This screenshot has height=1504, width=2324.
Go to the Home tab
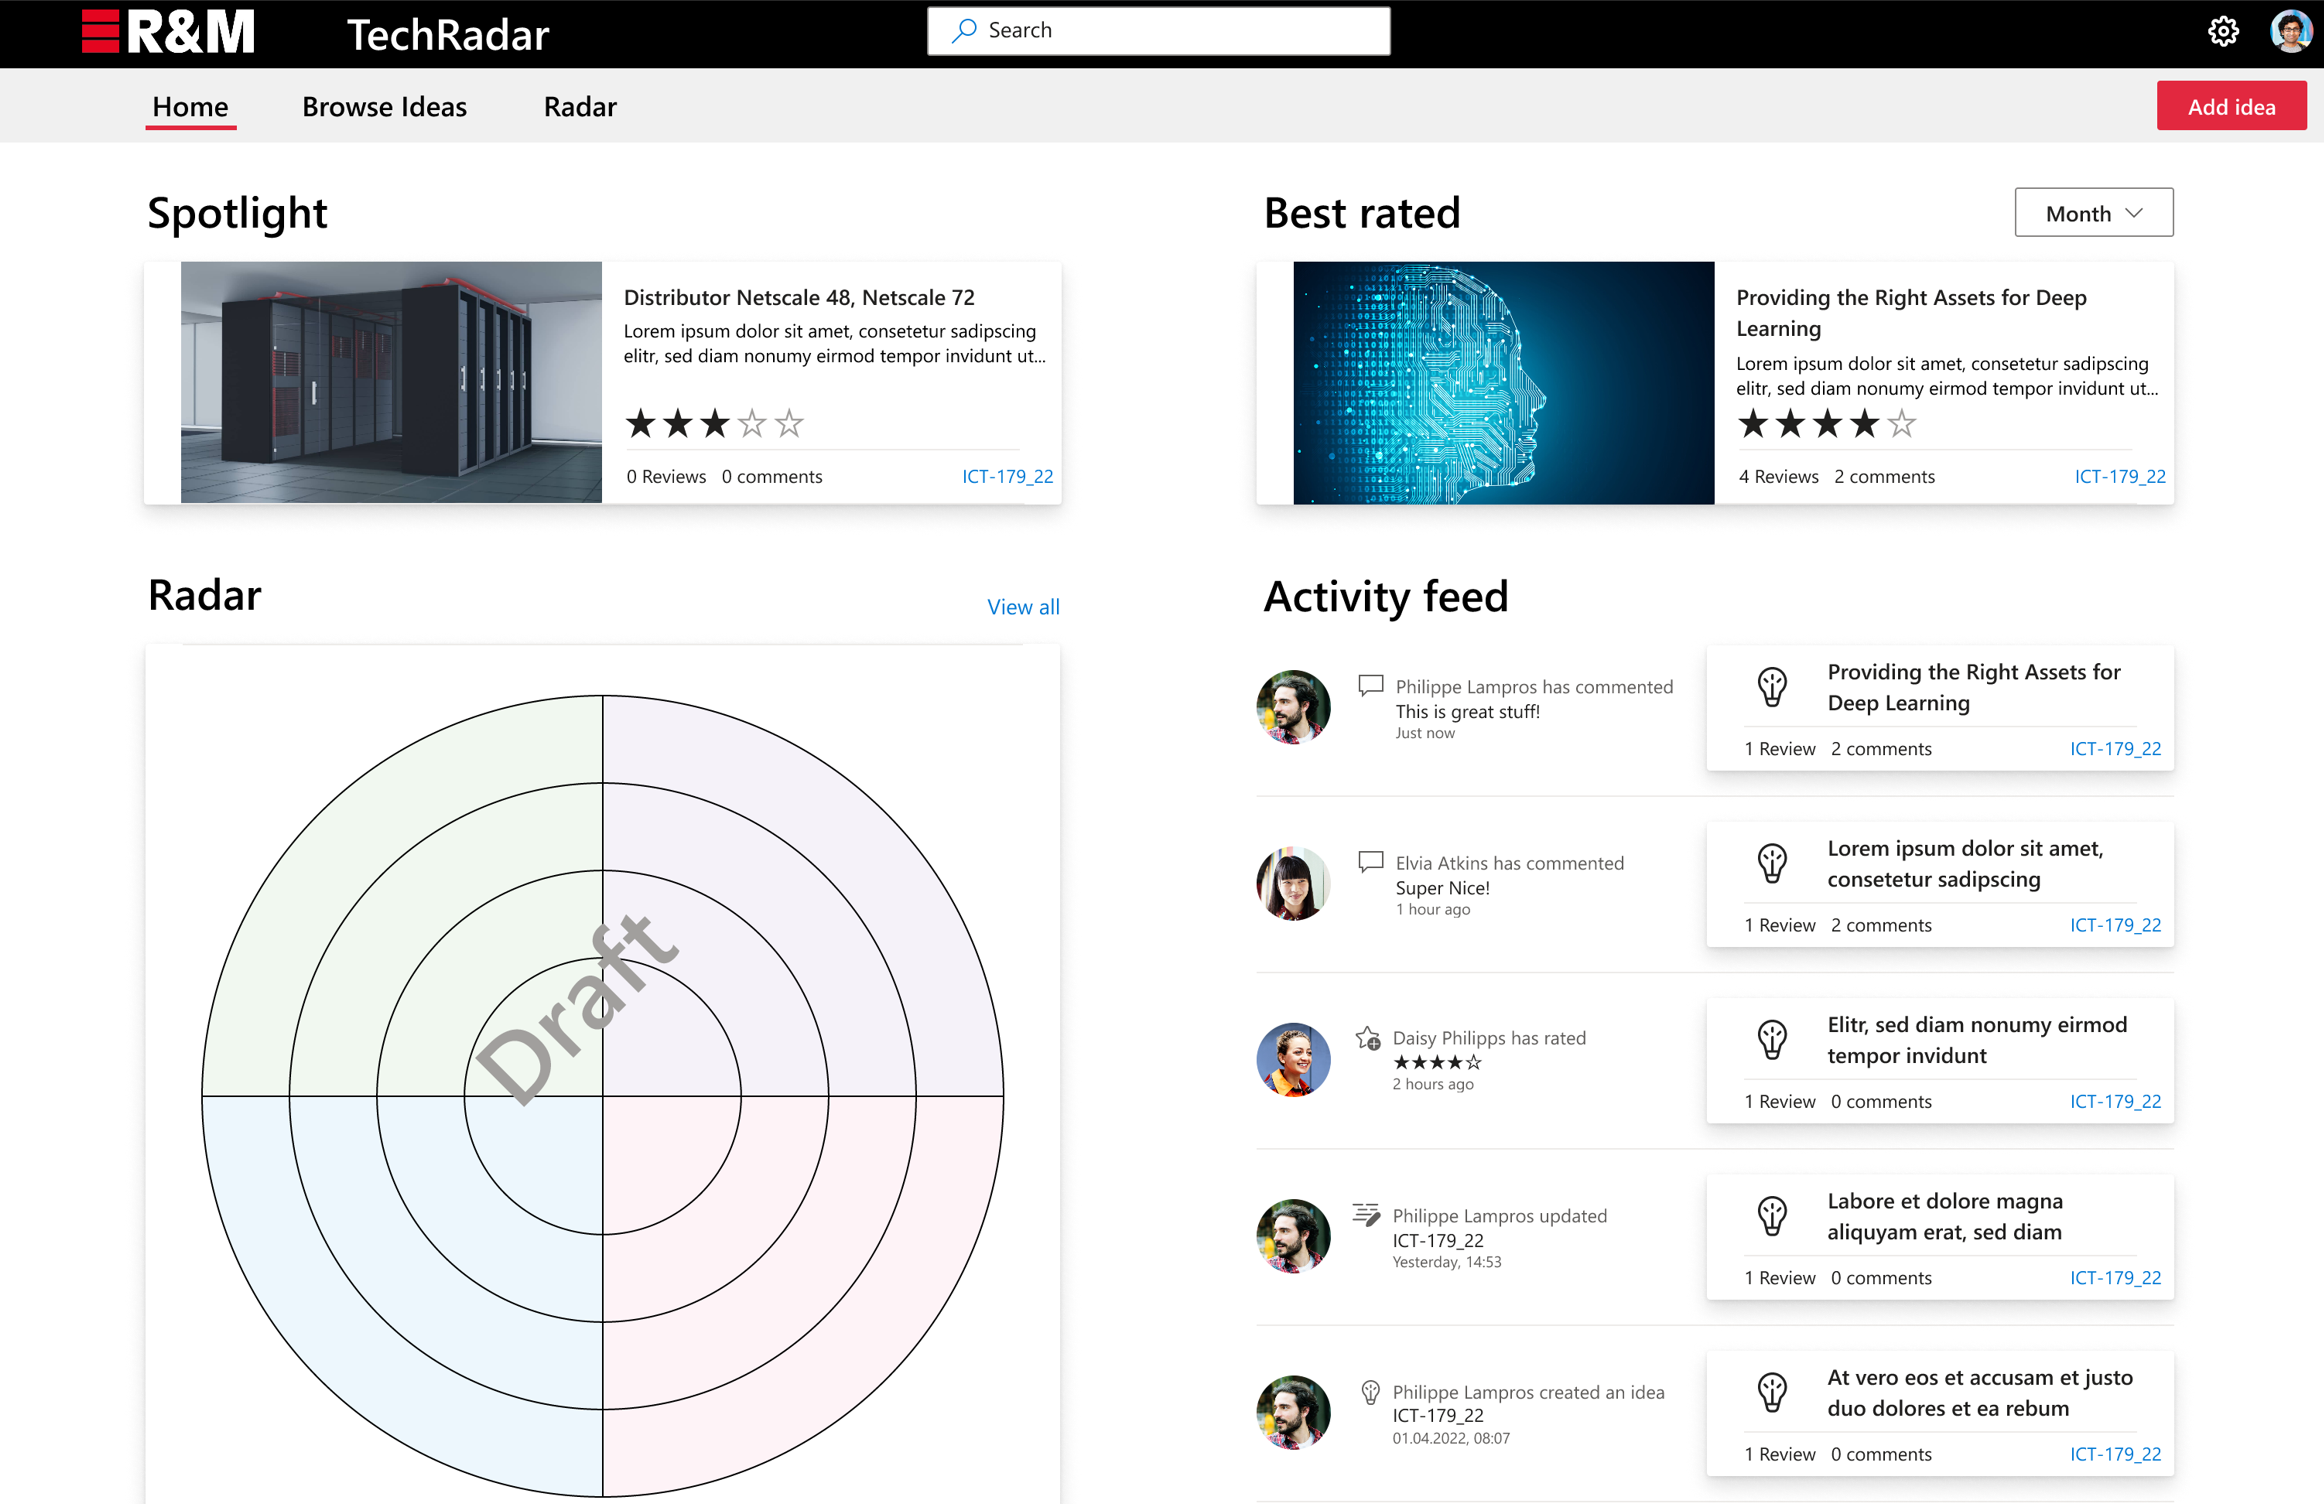tap(190, 106)
